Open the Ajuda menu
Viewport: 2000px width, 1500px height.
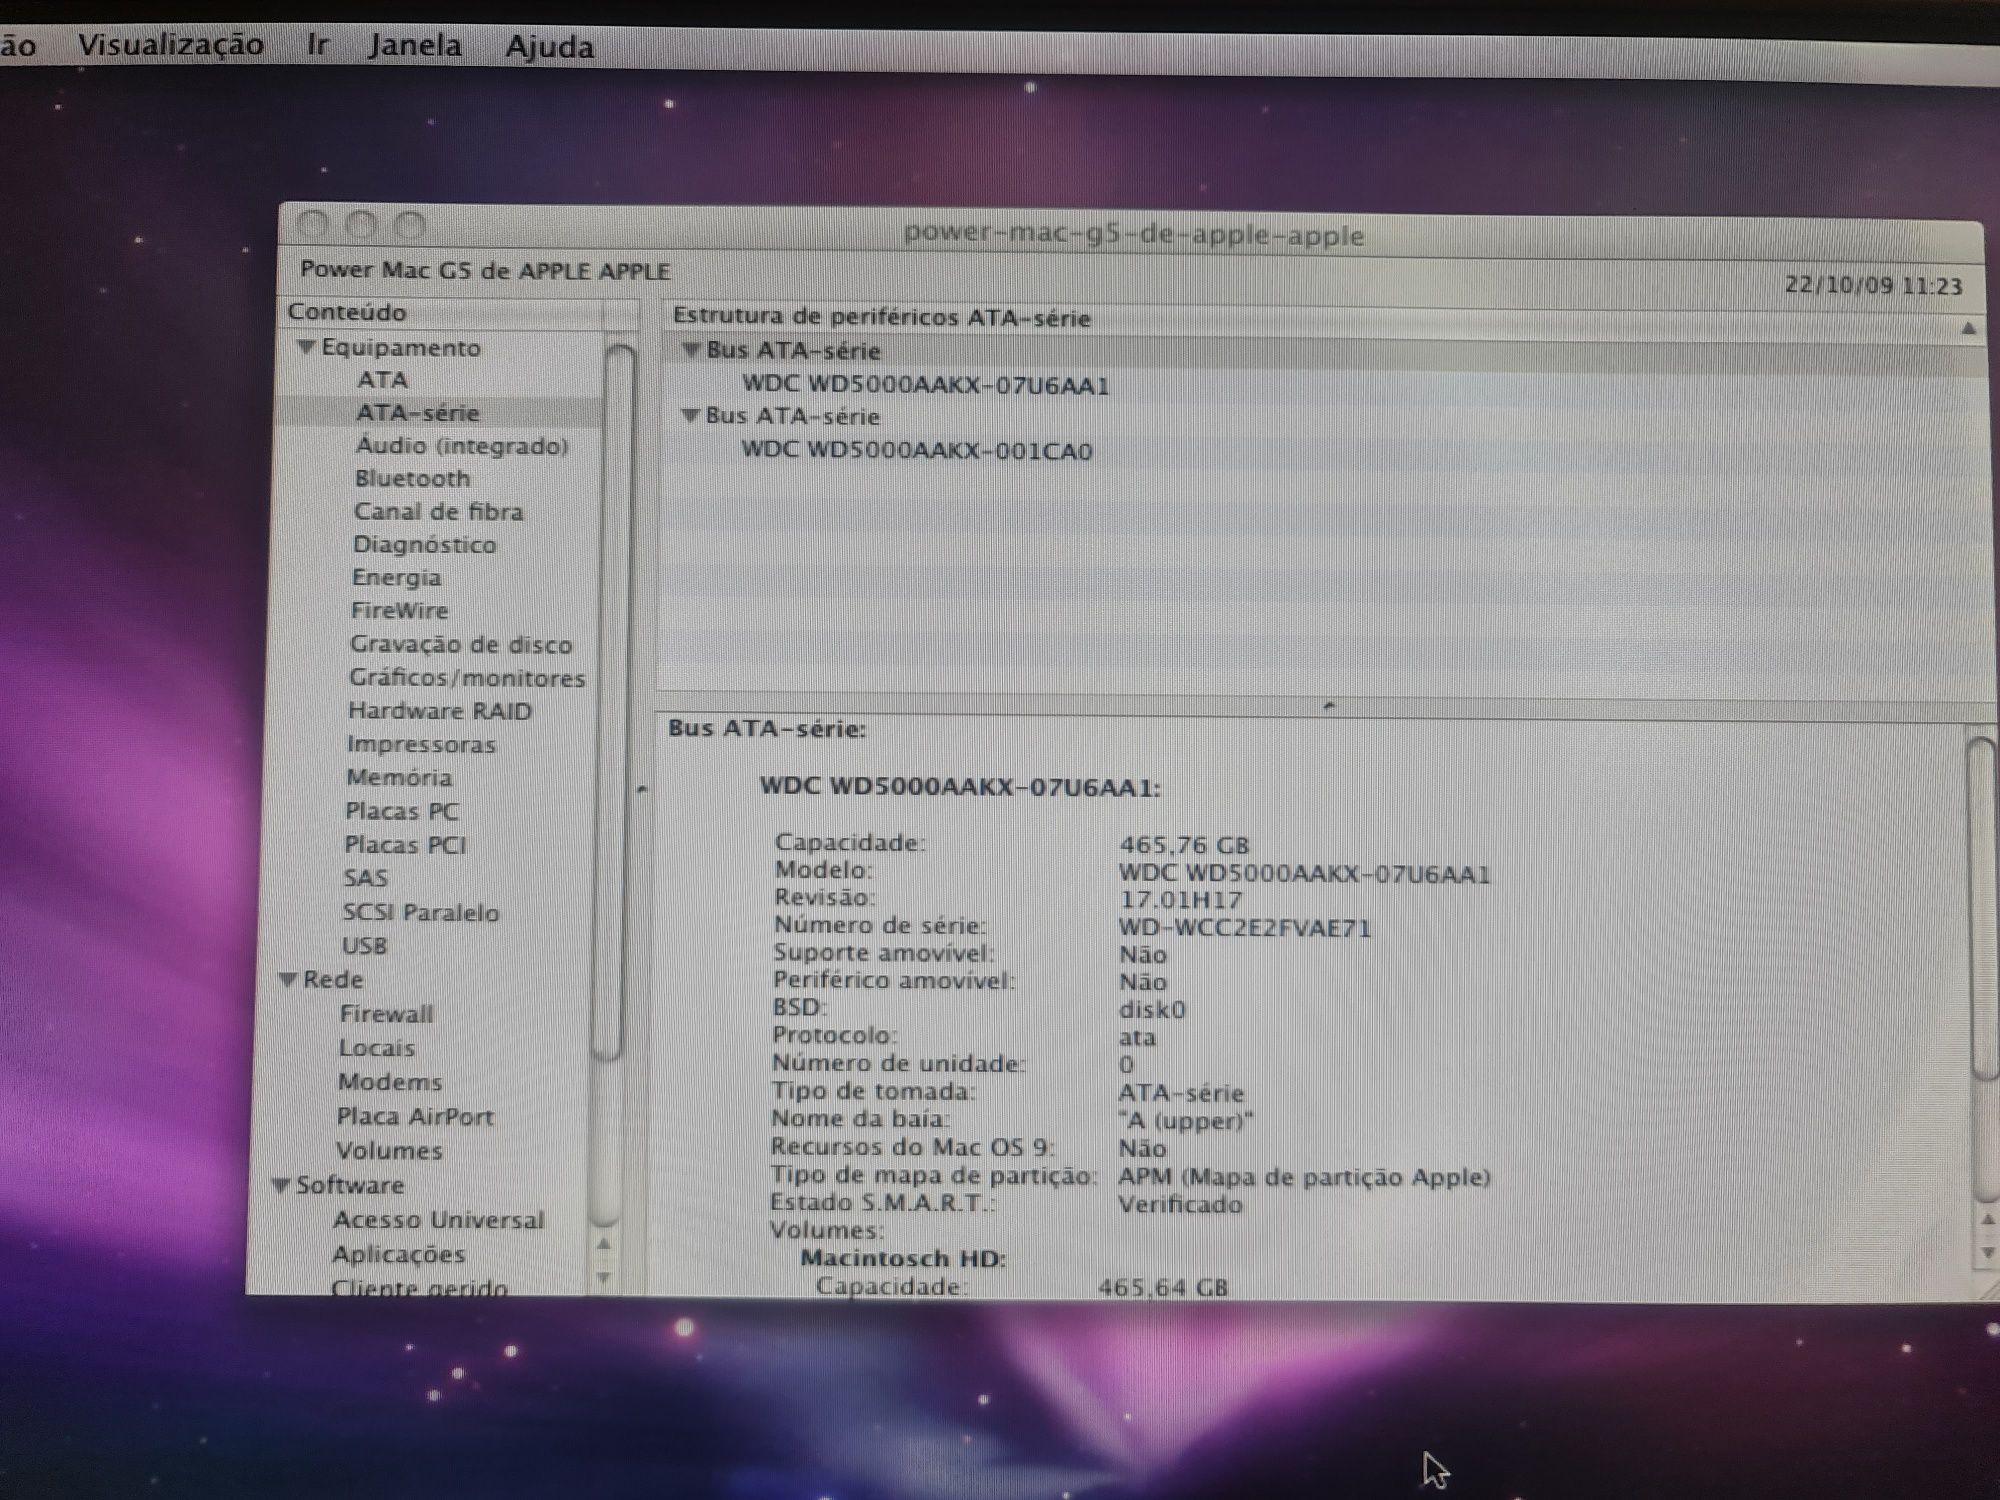(549, 47)
